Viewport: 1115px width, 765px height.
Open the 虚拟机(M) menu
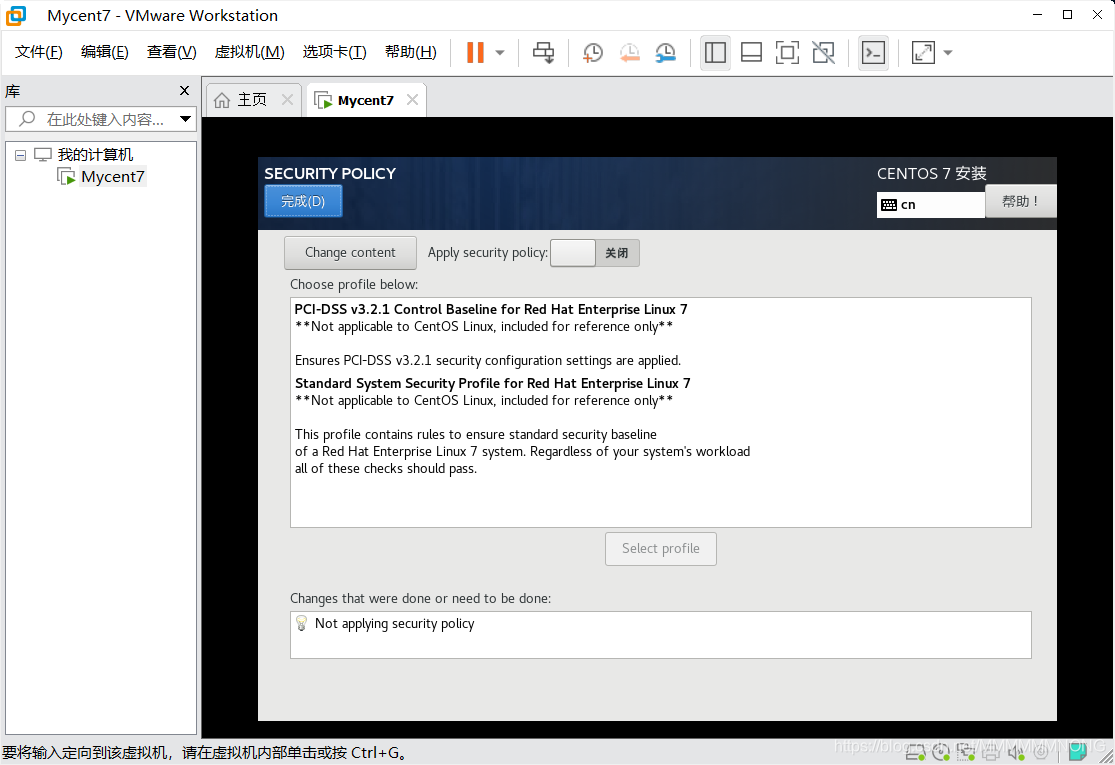[250, 52]
